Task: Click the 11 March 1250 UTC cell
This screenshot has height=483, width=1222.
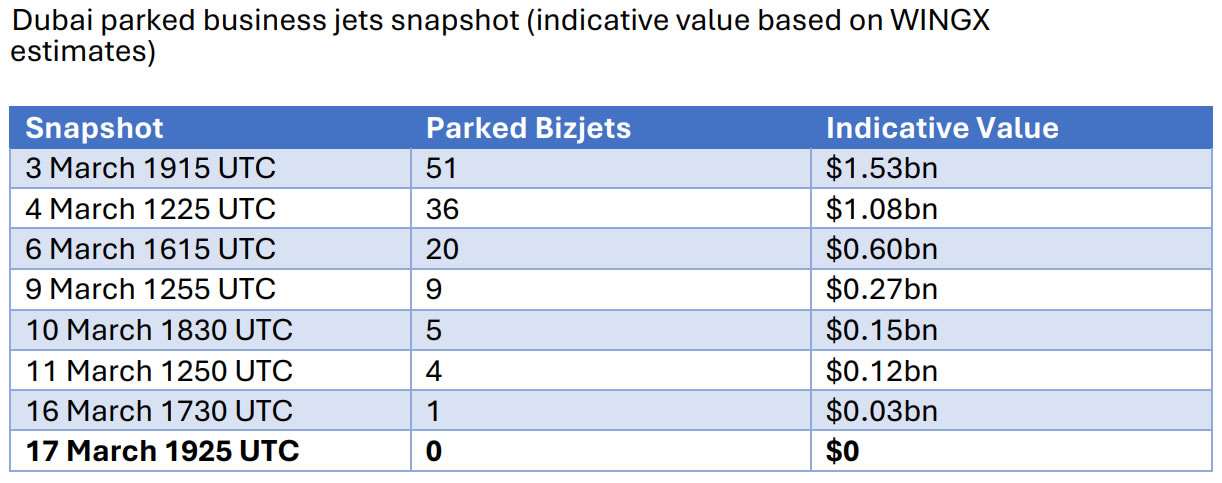Action: point(159,371)
